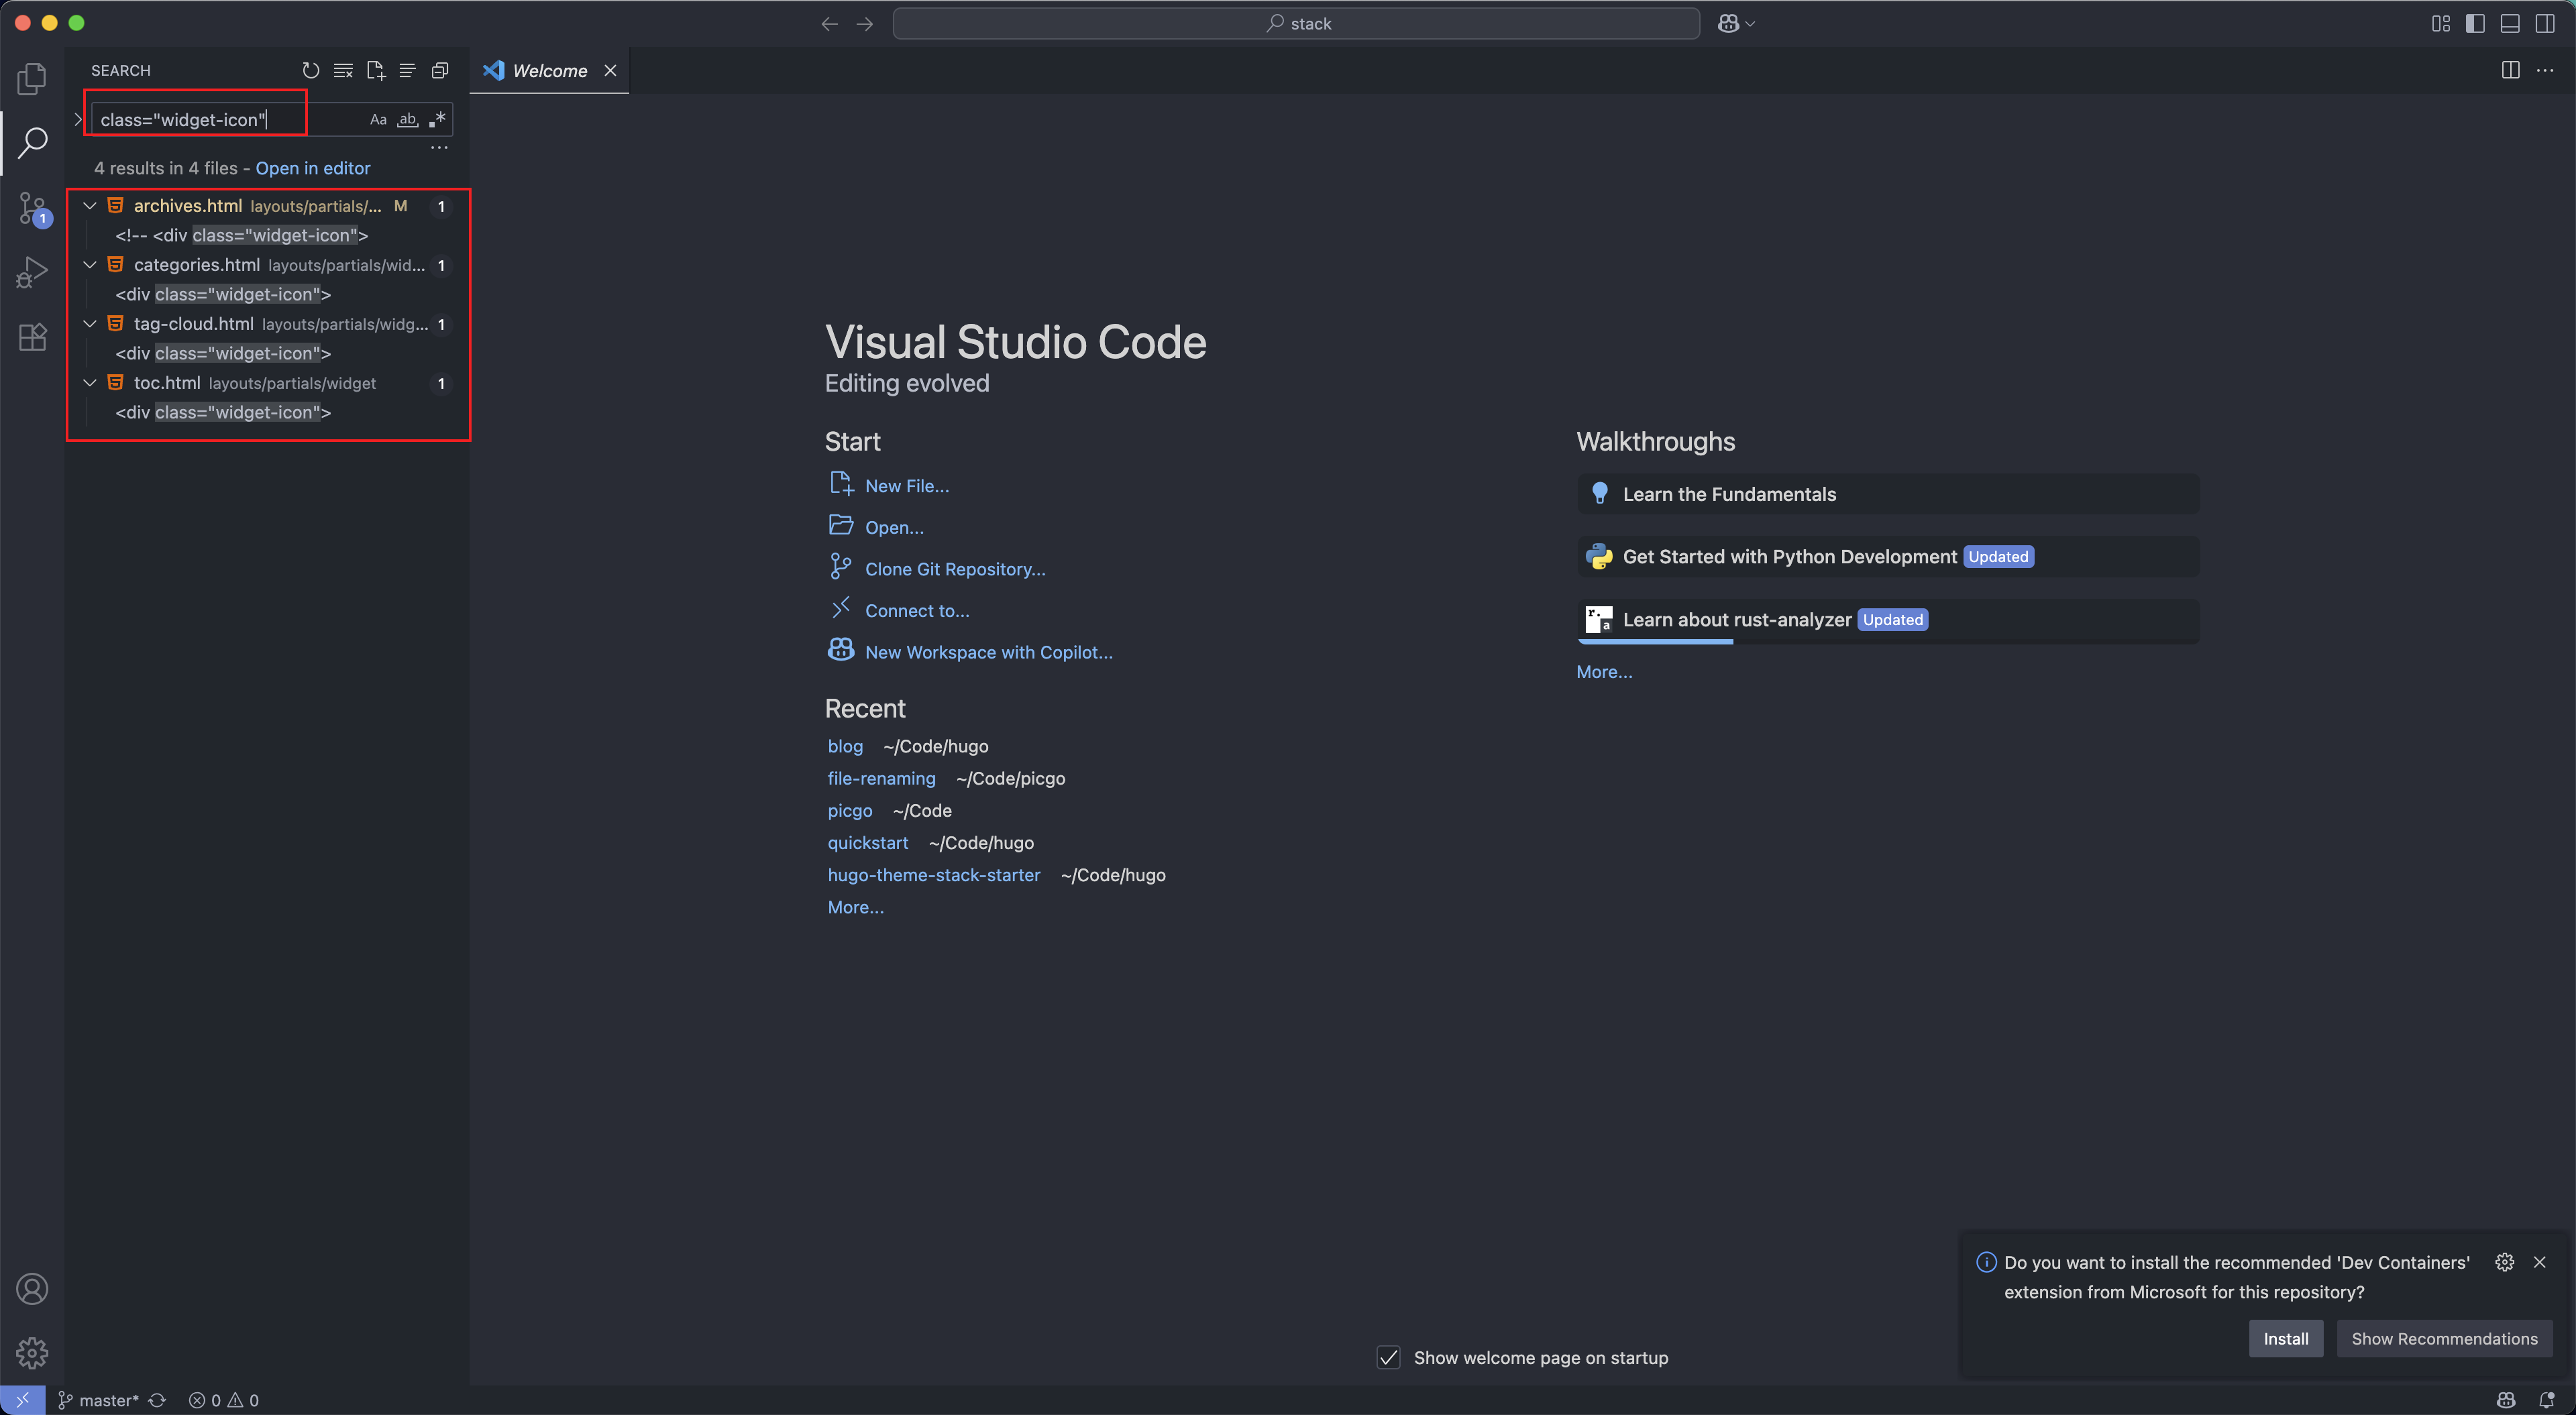Collapse toc.html results
Viewport: 2576px width, 1415px height.
click(x=90, y=383)
